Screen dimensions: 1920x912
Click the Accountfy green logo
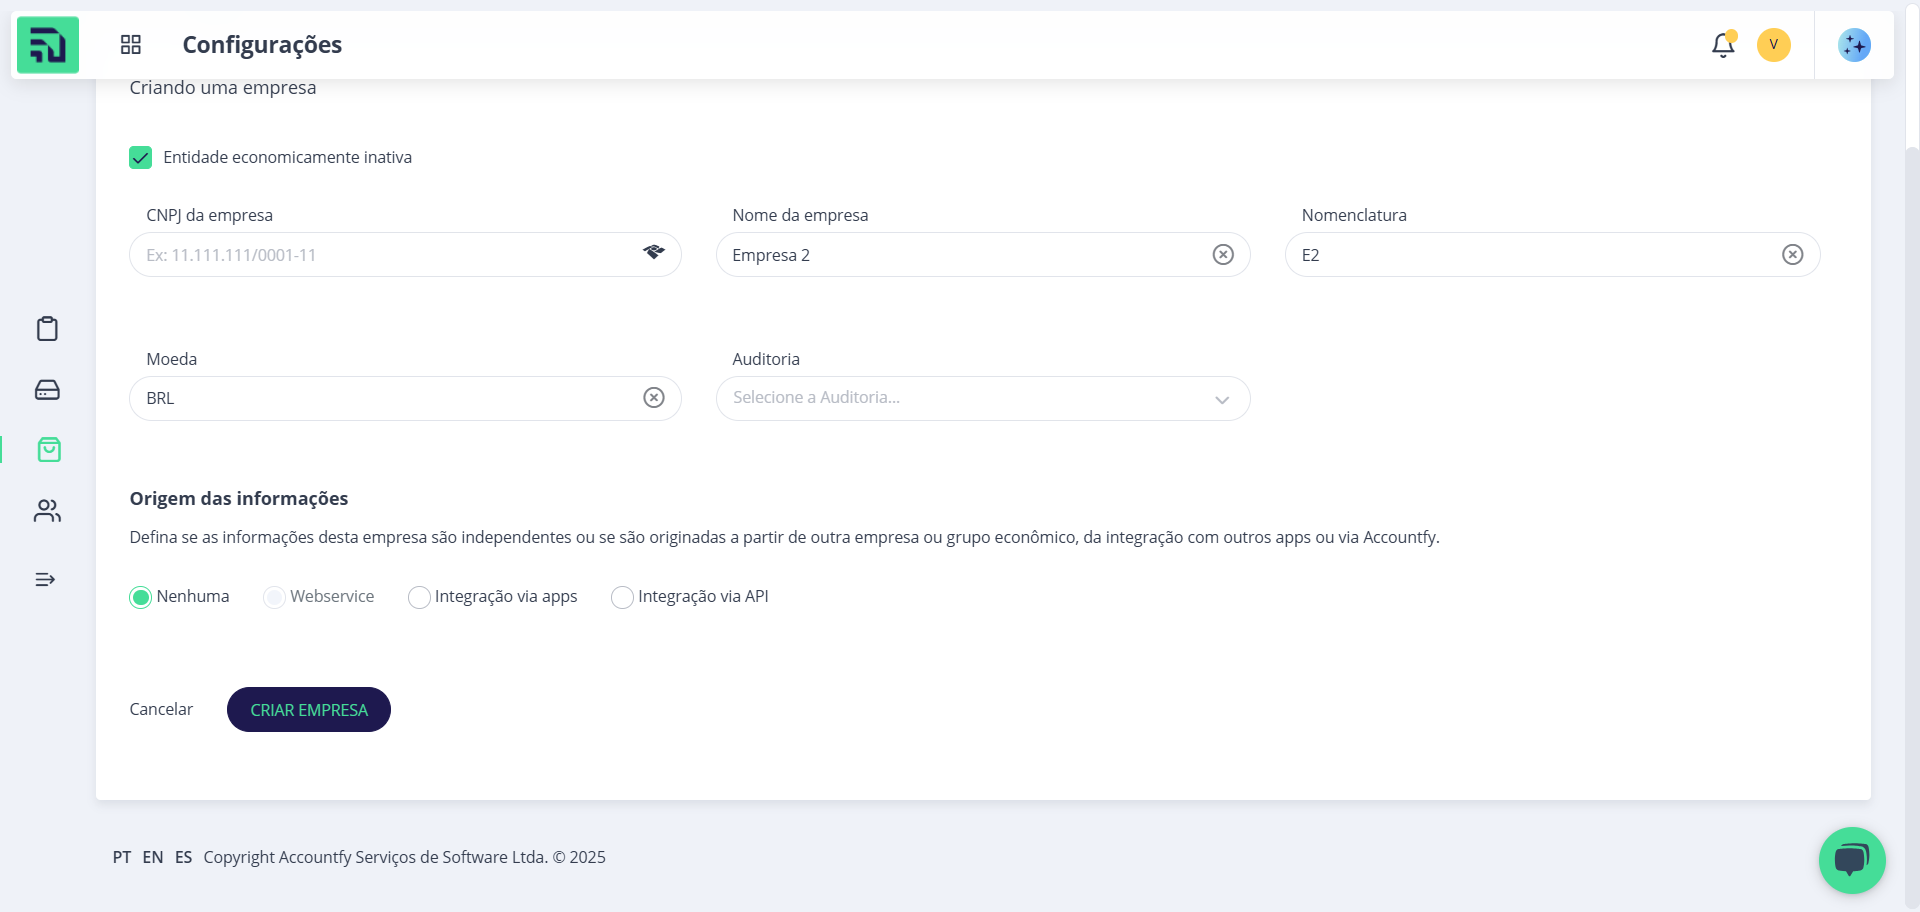(48, 45)
